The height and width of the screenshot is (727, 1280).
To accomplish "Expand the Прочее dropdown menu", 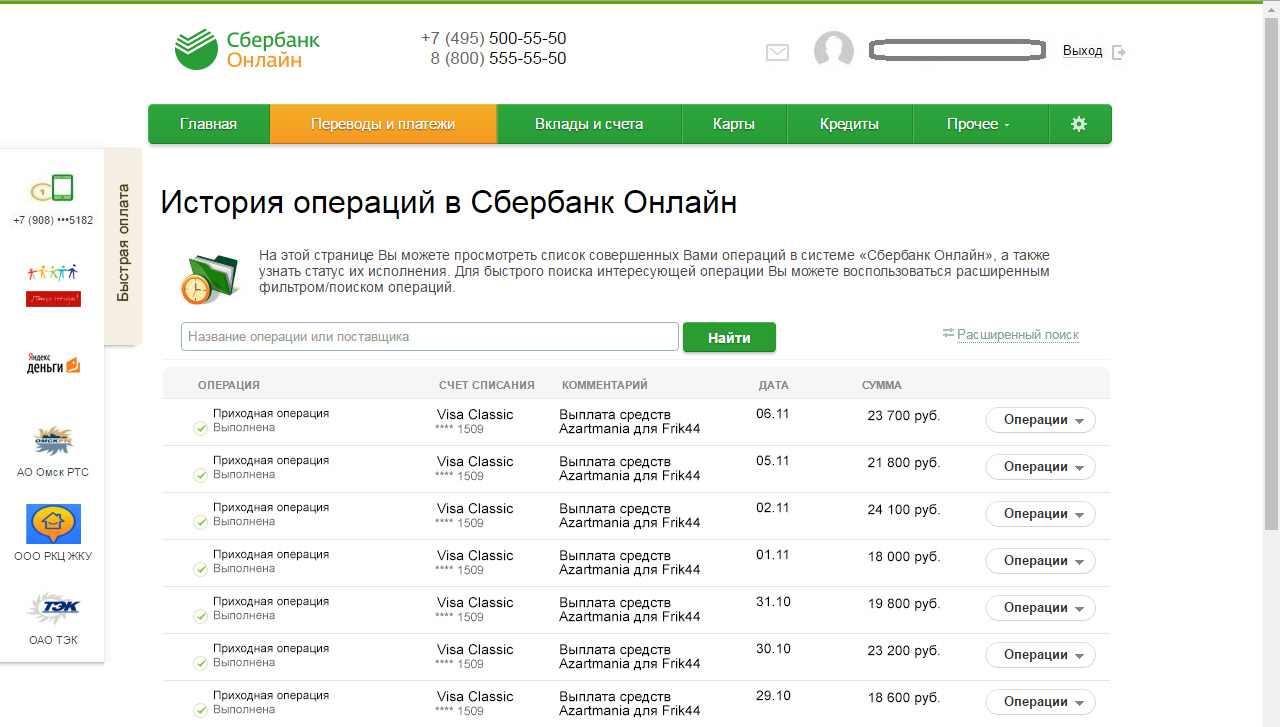I will [x=979, y=124].
